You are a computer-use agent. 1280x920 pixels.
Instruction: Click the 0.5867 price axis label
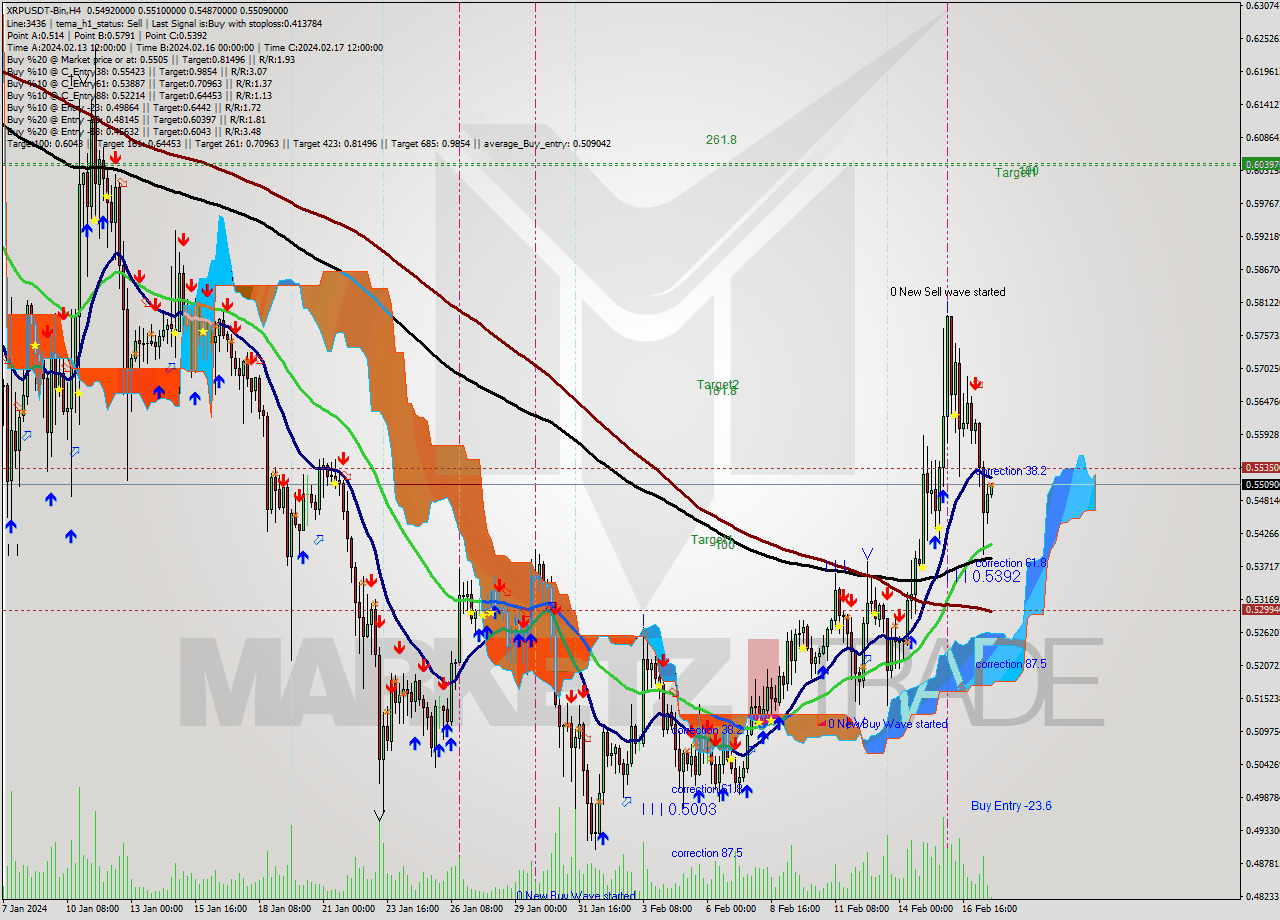[x=1261, y=270]
